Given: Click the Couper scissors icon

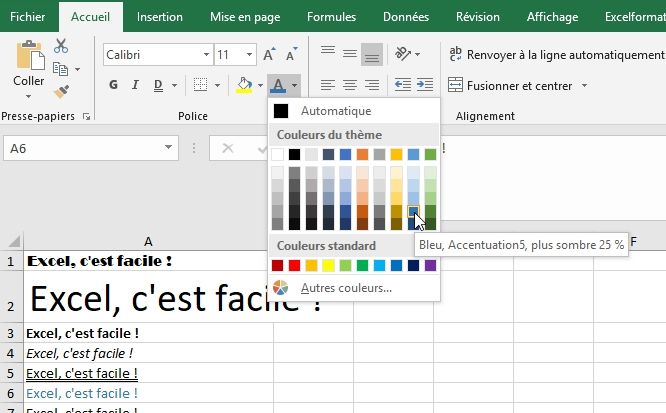Looking at the screenshot, I should pos(61,45).
